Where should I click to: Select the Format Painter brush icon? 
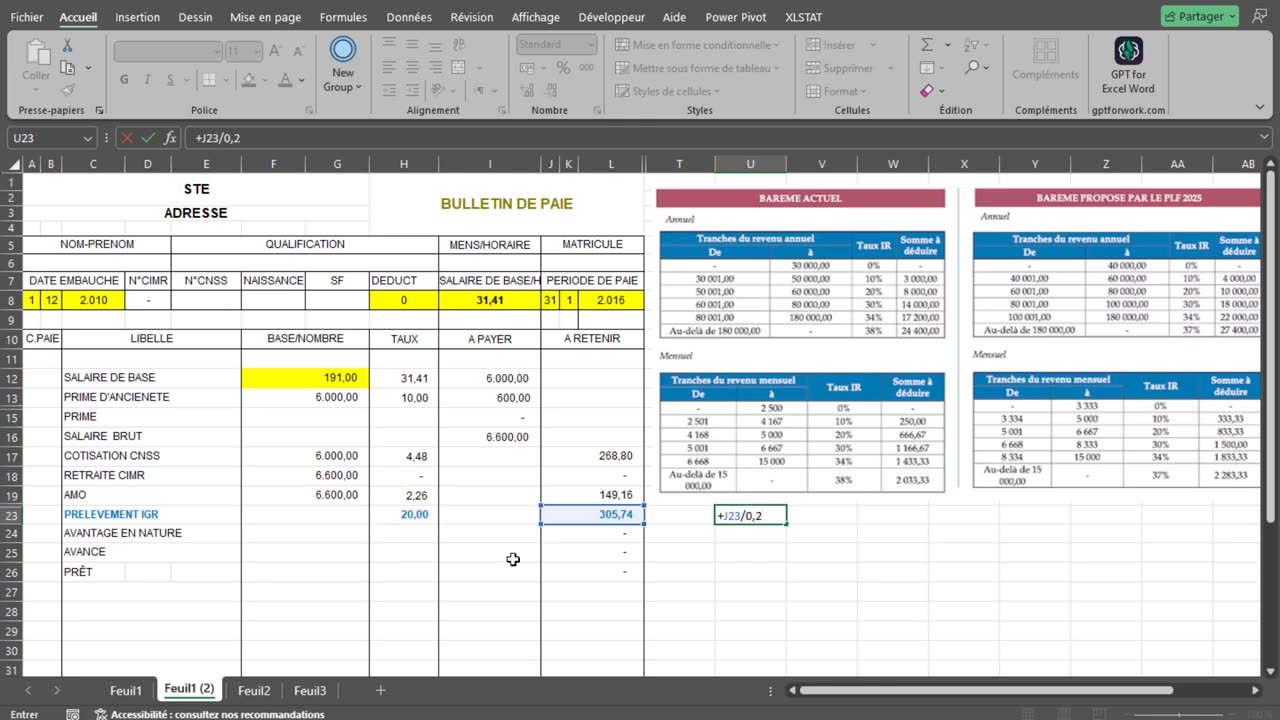click(67, 90)
